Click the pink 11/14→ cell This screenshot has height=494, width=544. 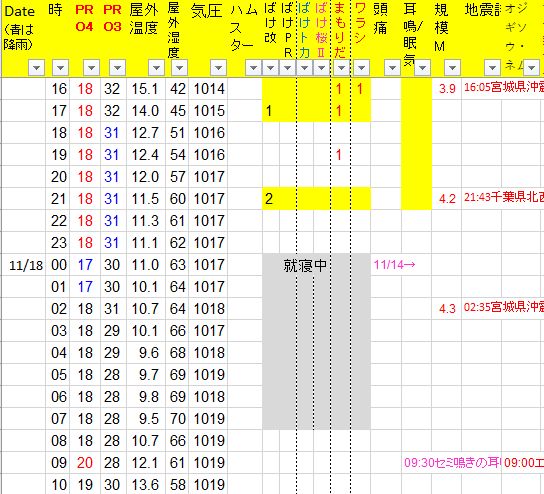click(x=394, y=265)
